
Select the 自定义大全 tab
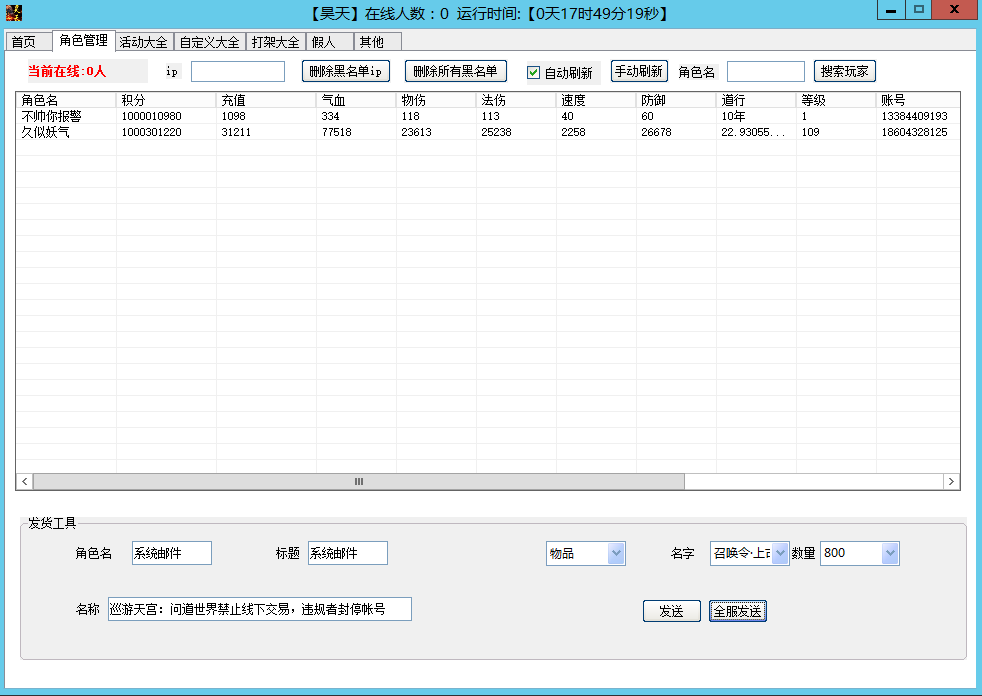[x=209, y=42]
